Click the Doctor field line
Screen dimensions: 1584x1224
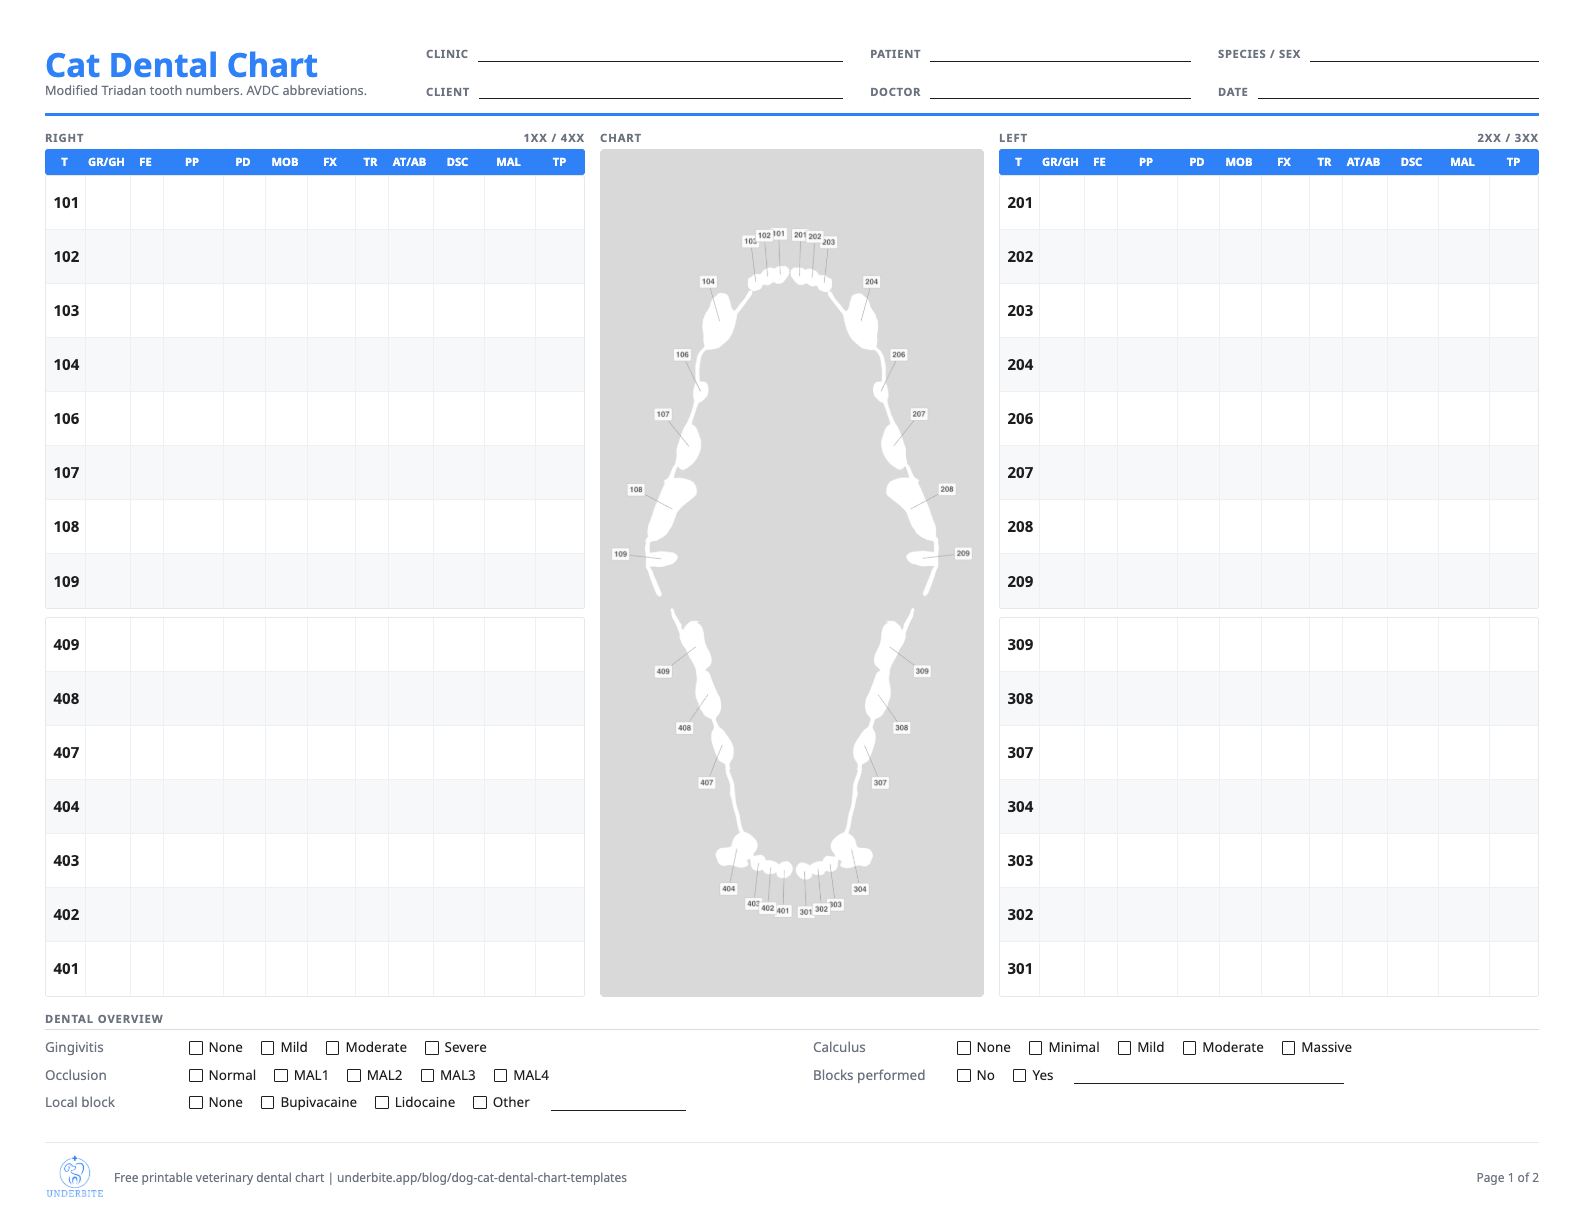[x=1060, y=92]
